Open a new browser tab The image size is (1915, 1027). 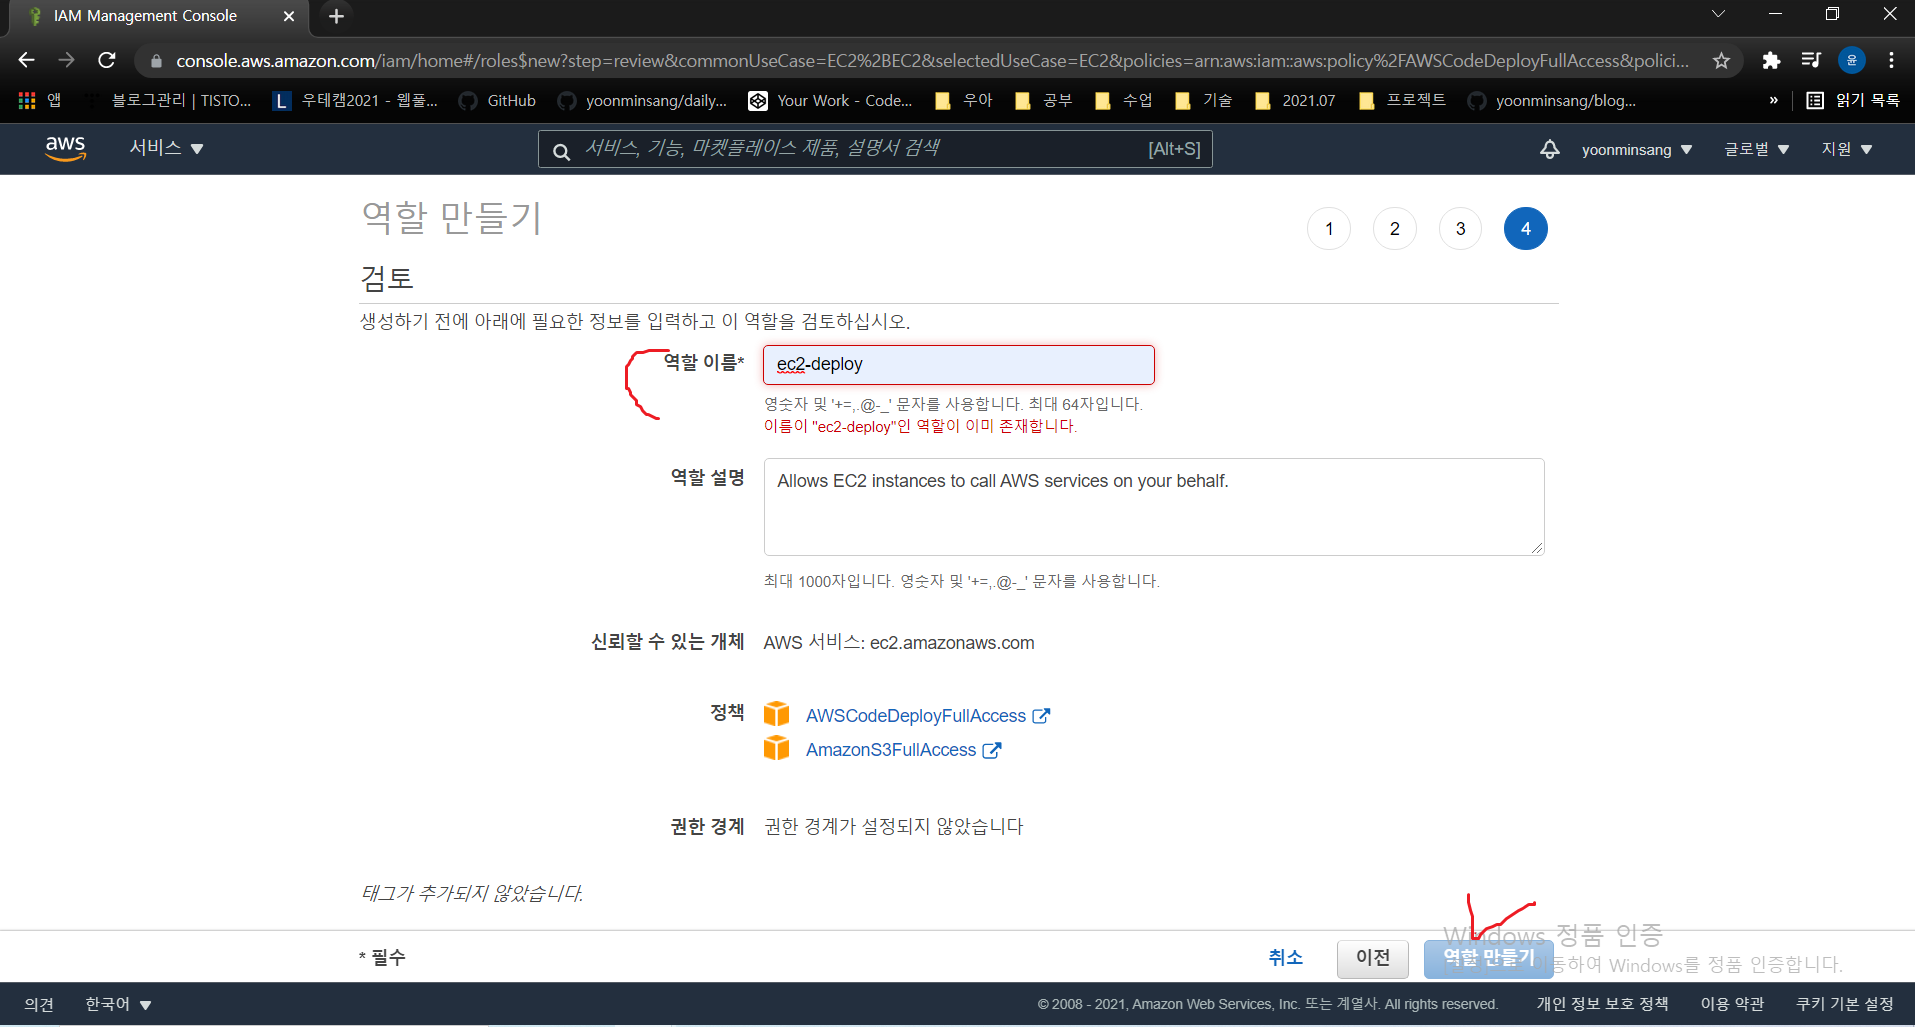(x=337, y=16)
